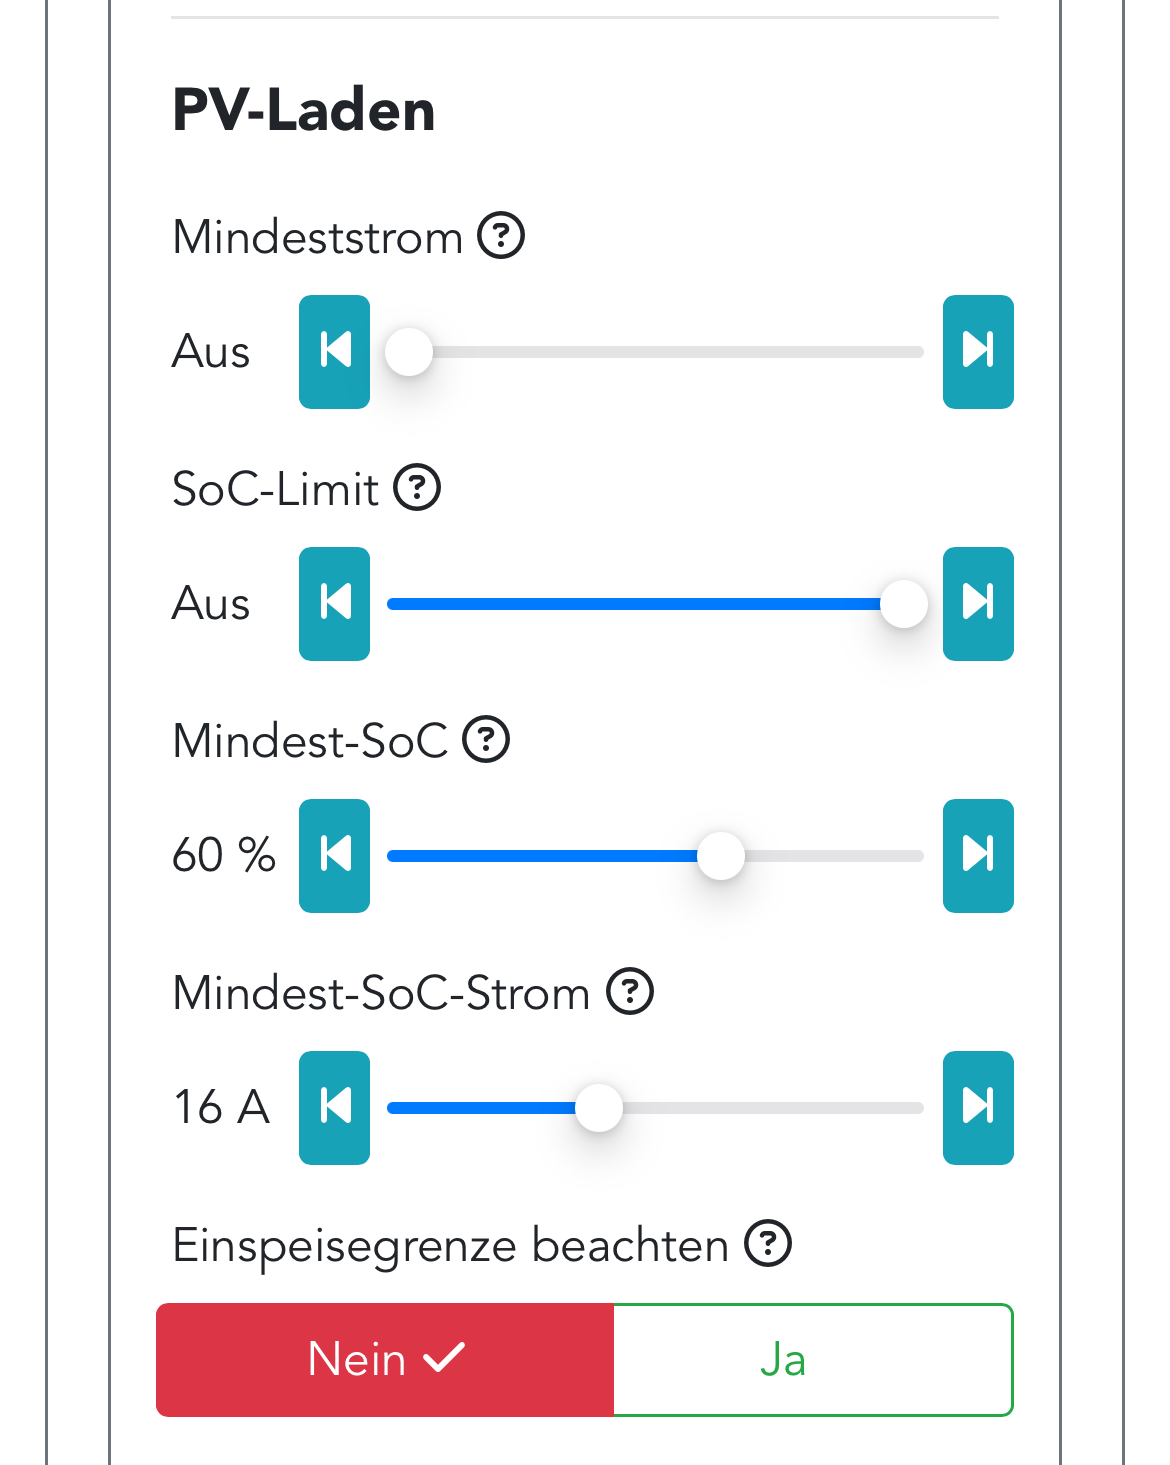Click the PV-Laden section heading

pos(304,110)
